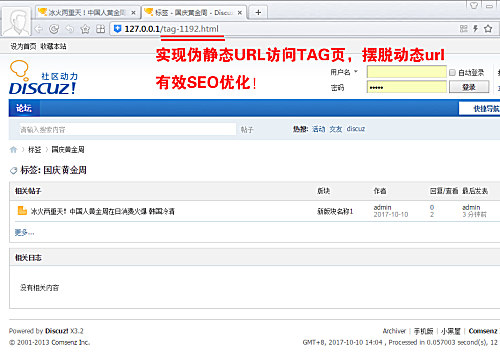
Task: Click the address bar URL tag-1192.html
Action: pyautogui.click(x=191, y=29)
